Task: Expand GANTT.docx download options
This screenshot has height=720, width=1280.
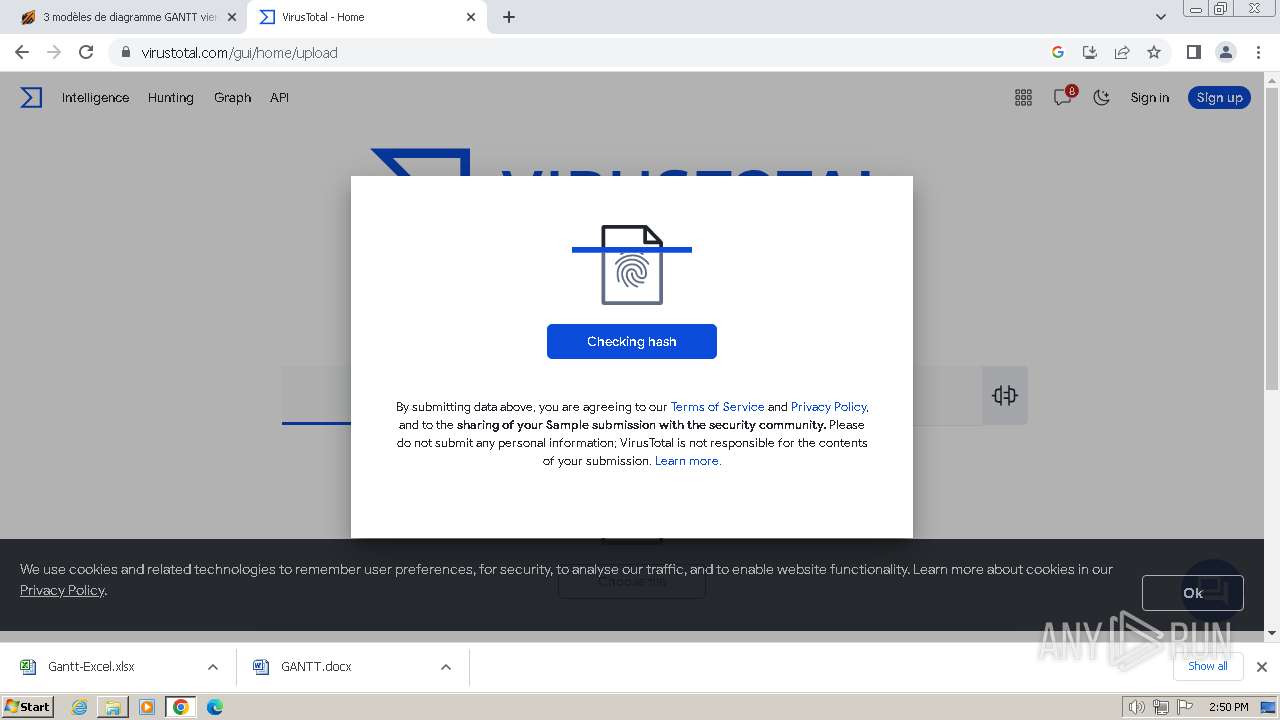Action: point(446,667)
